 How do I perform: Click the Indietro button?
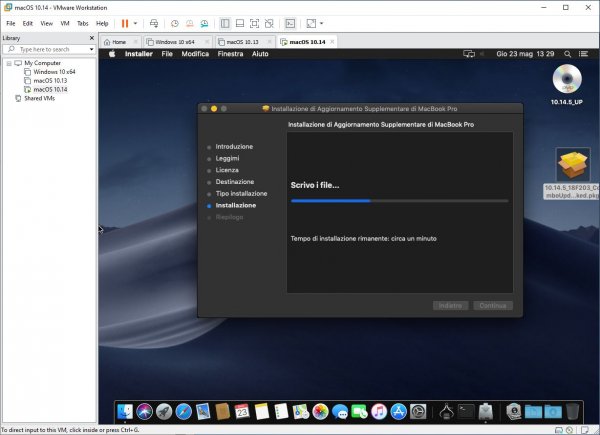pyautogui.click(x=450, y=305)
